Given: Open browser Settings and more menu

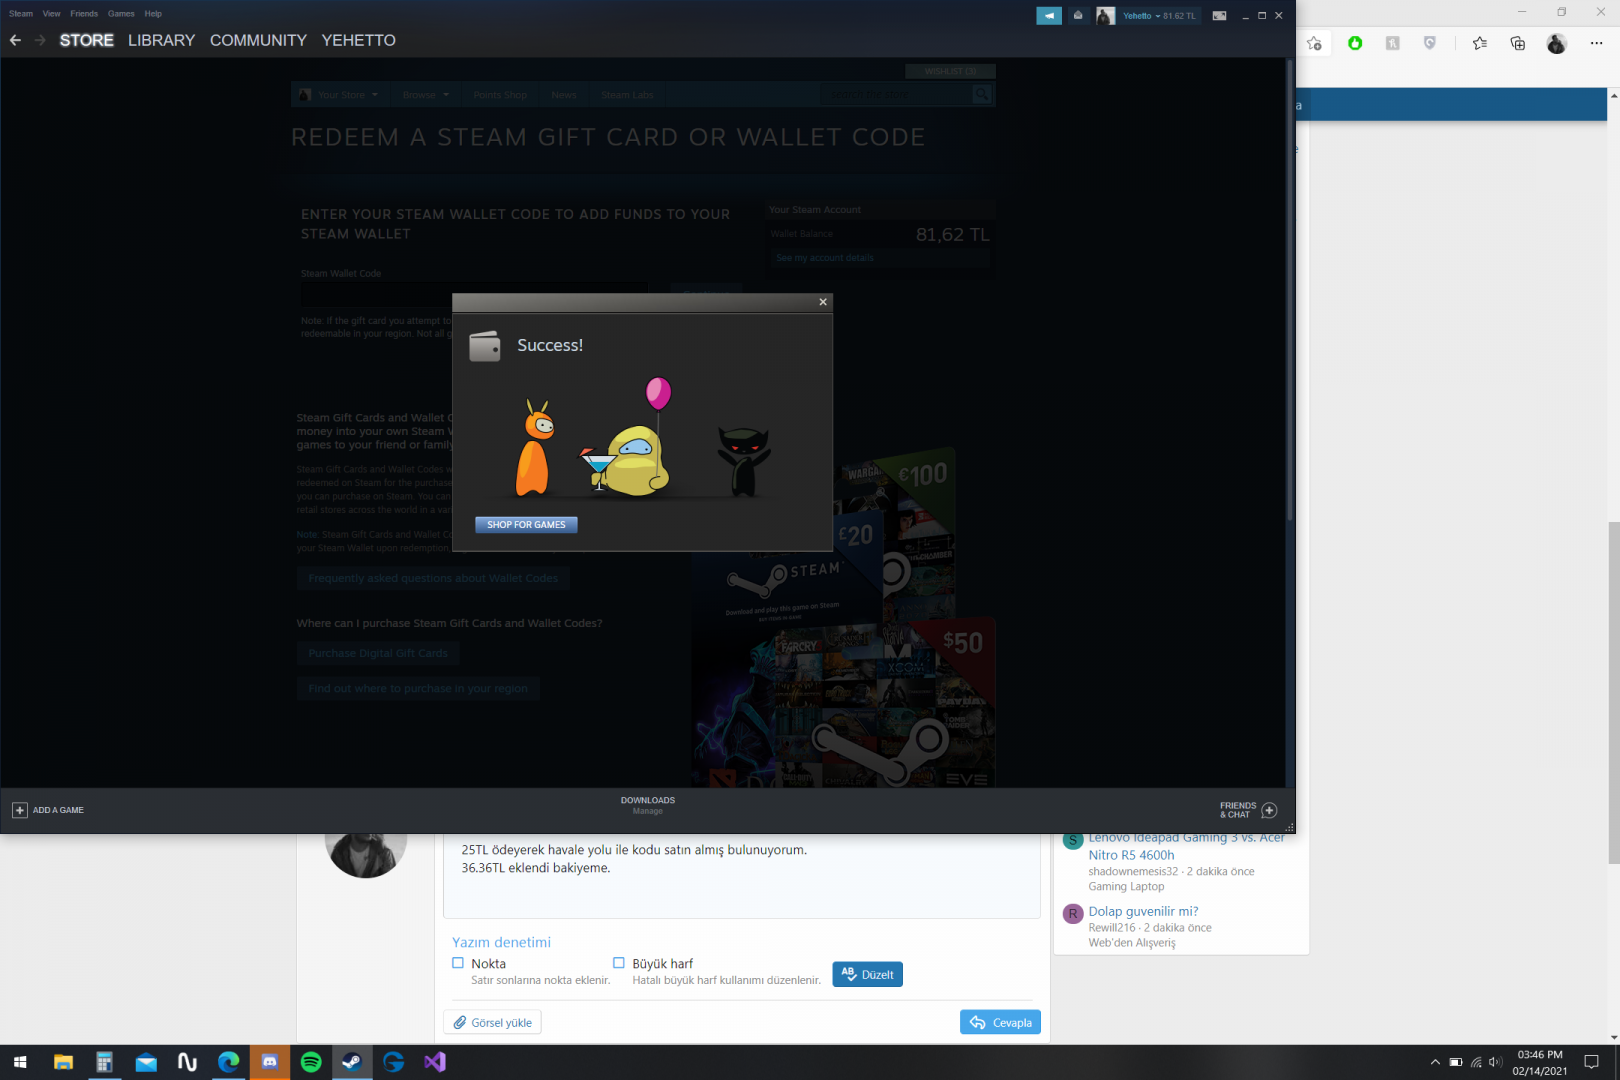Looking at the screenshot, I should click(1596, 43).
